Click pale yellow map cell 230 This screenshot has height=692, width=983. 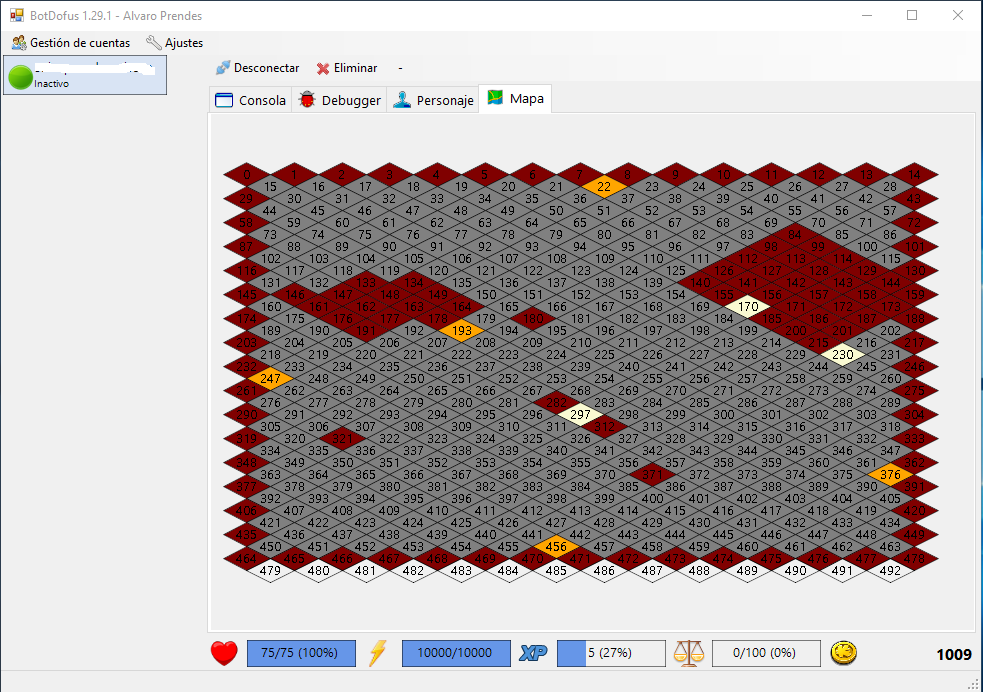[x=843, y=355]
